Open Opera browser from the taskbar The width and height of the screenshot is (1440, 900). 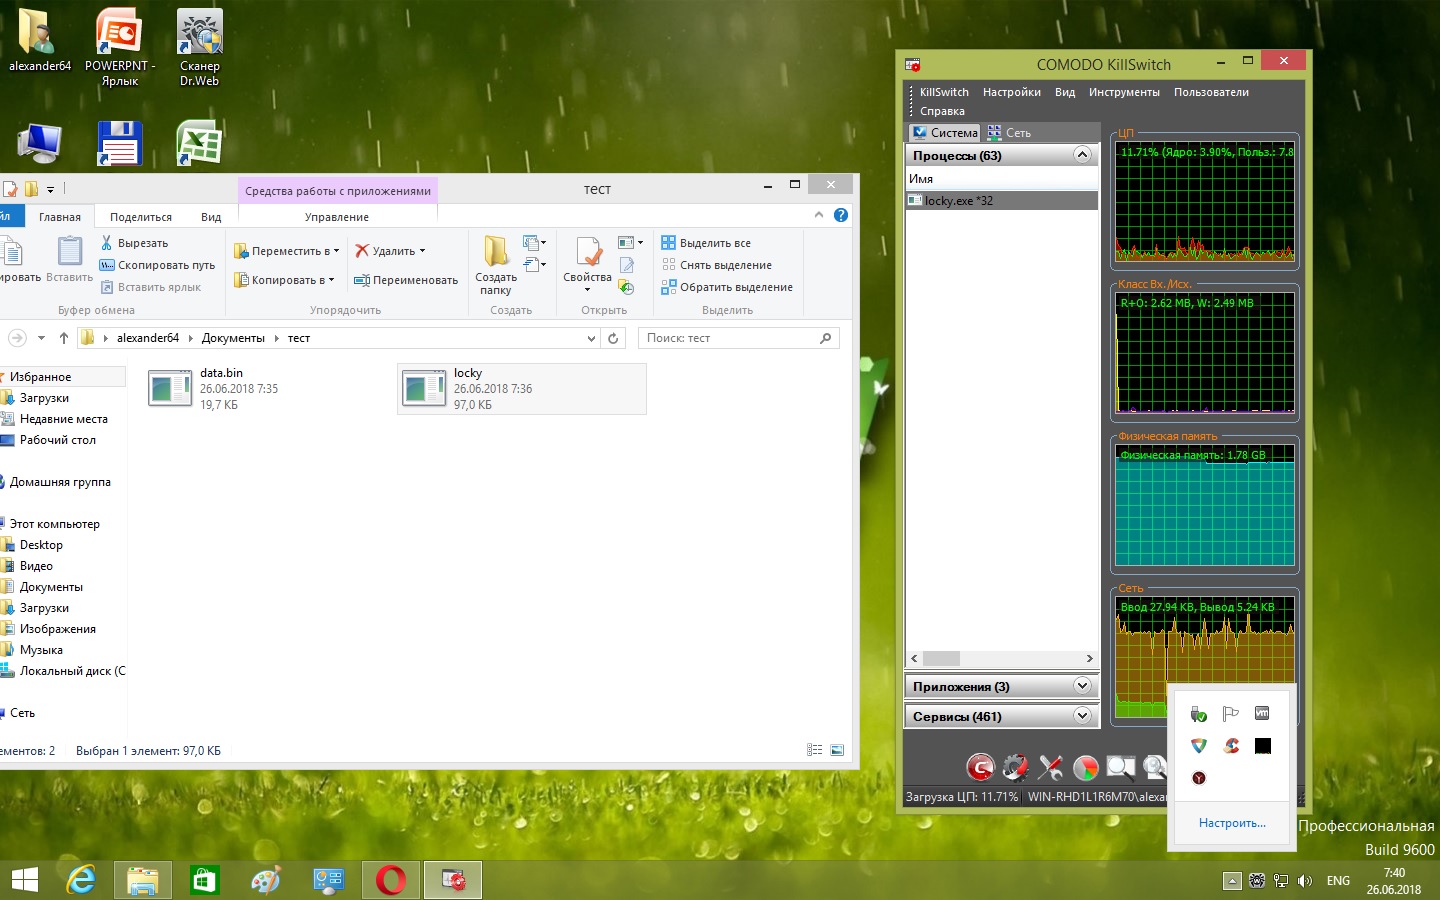tap(391, 880)
